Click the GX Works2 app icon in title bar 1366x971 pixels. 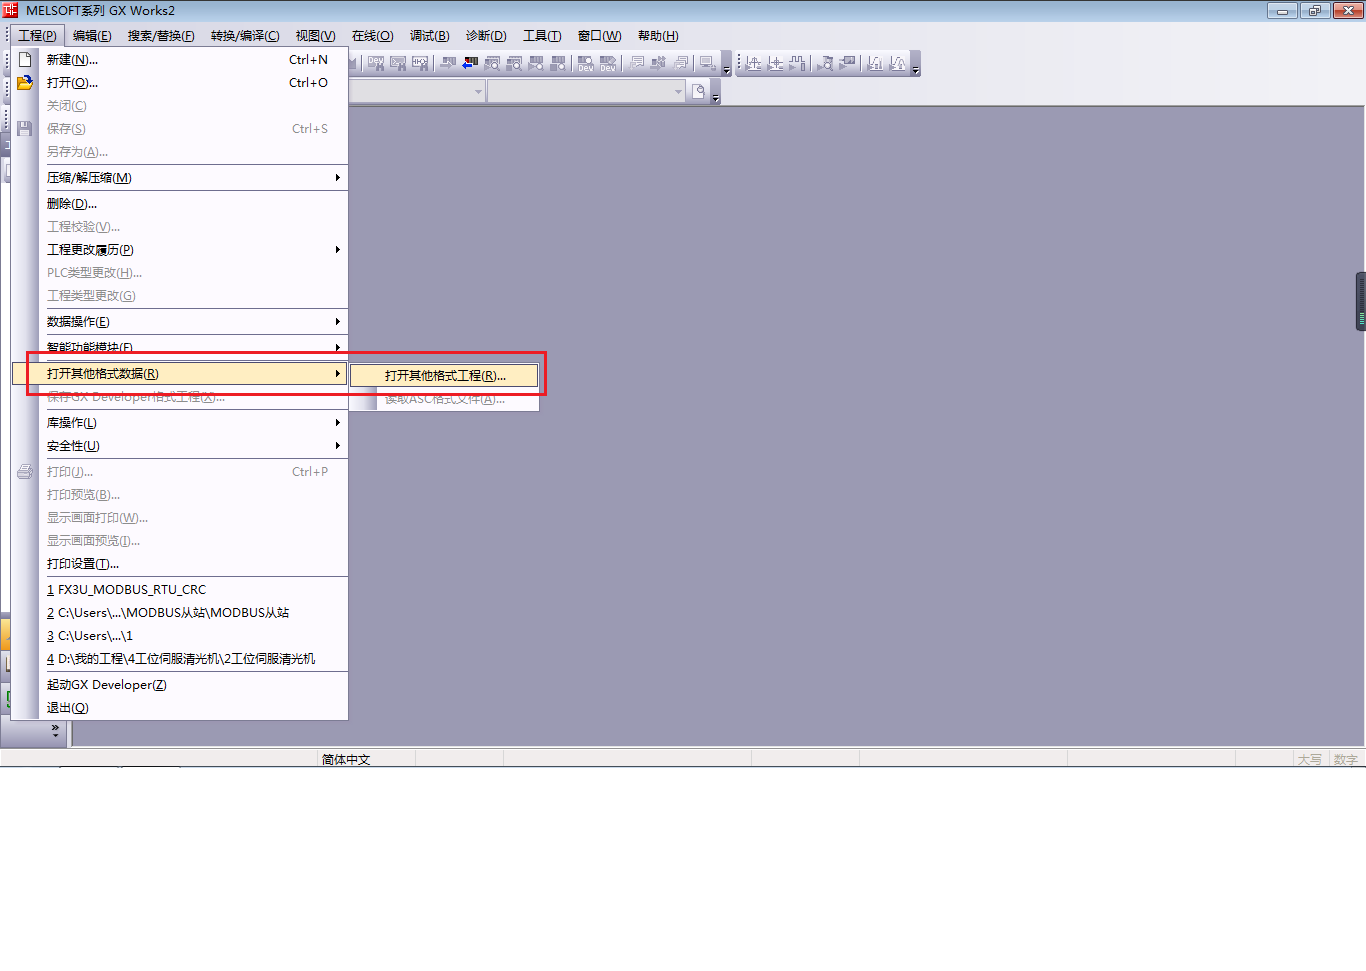(11, 10)
